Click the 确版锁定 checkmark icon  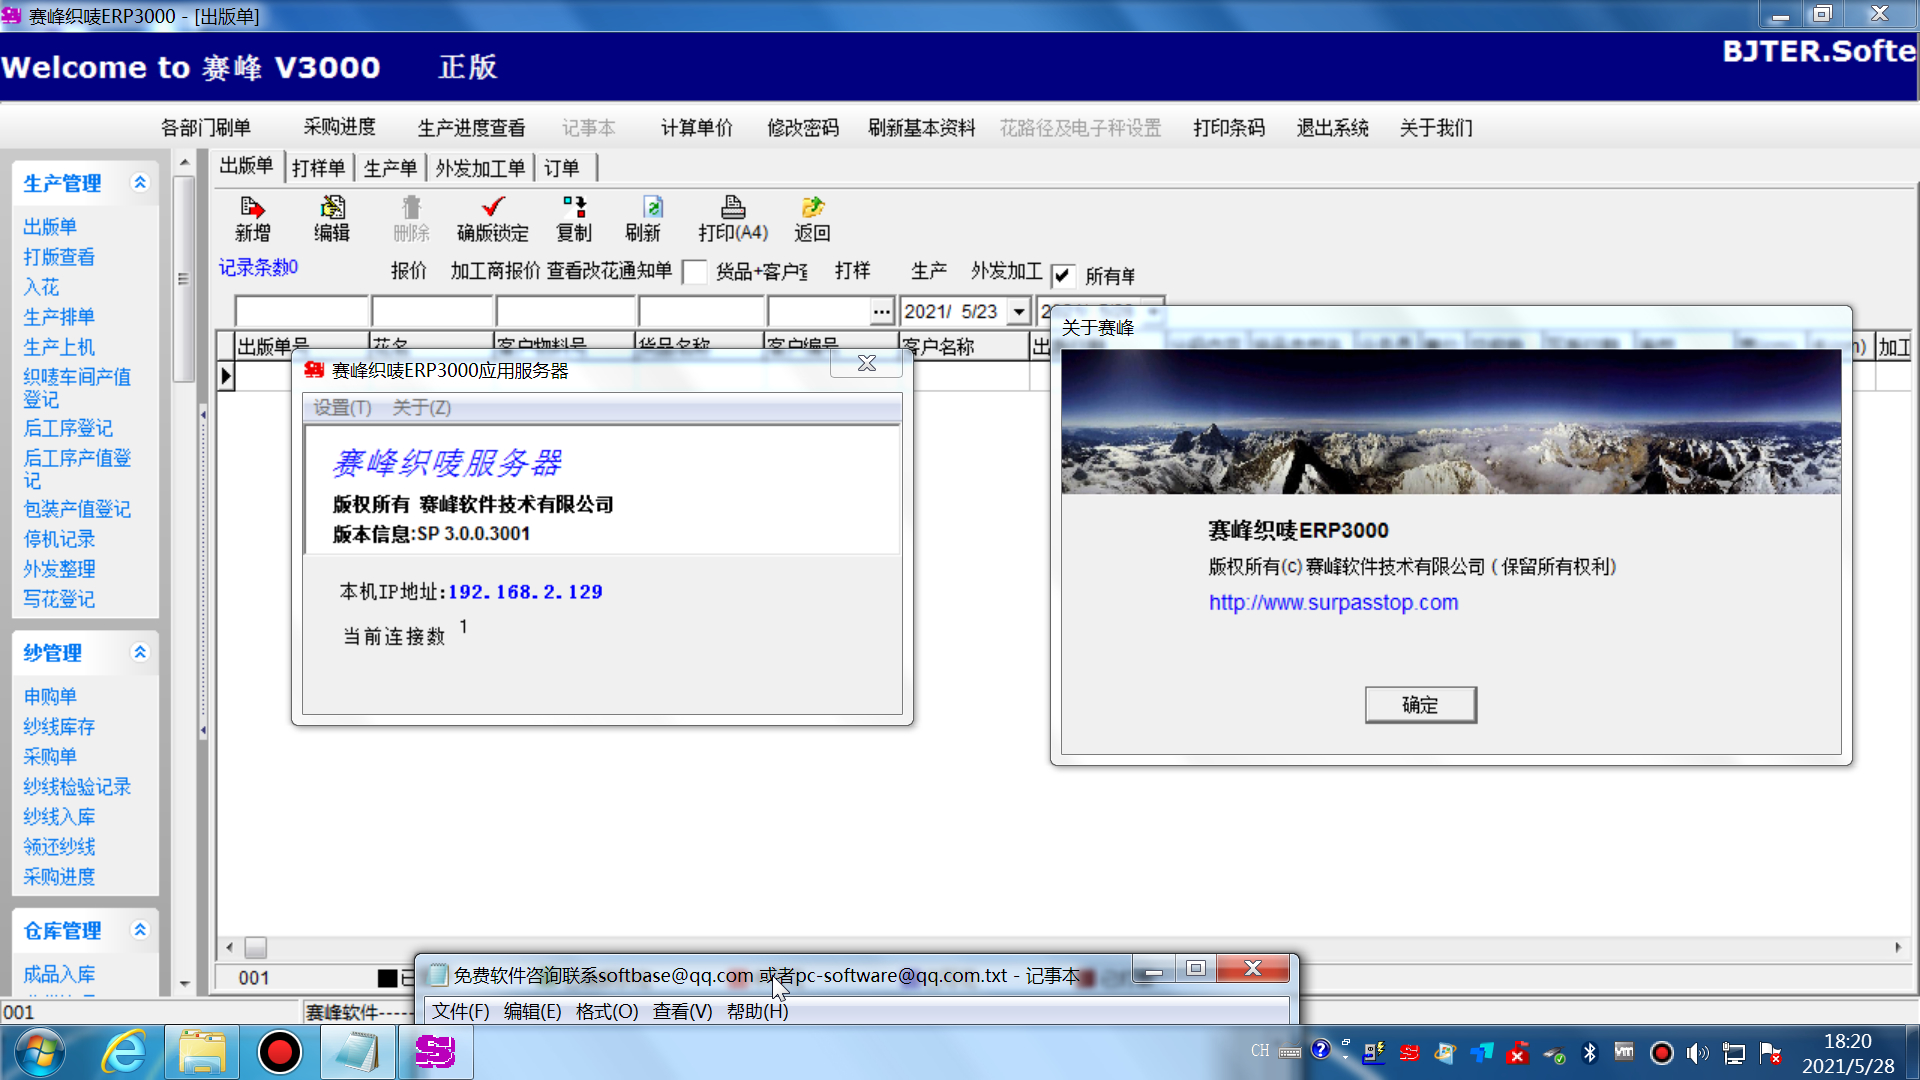point(492,208)
